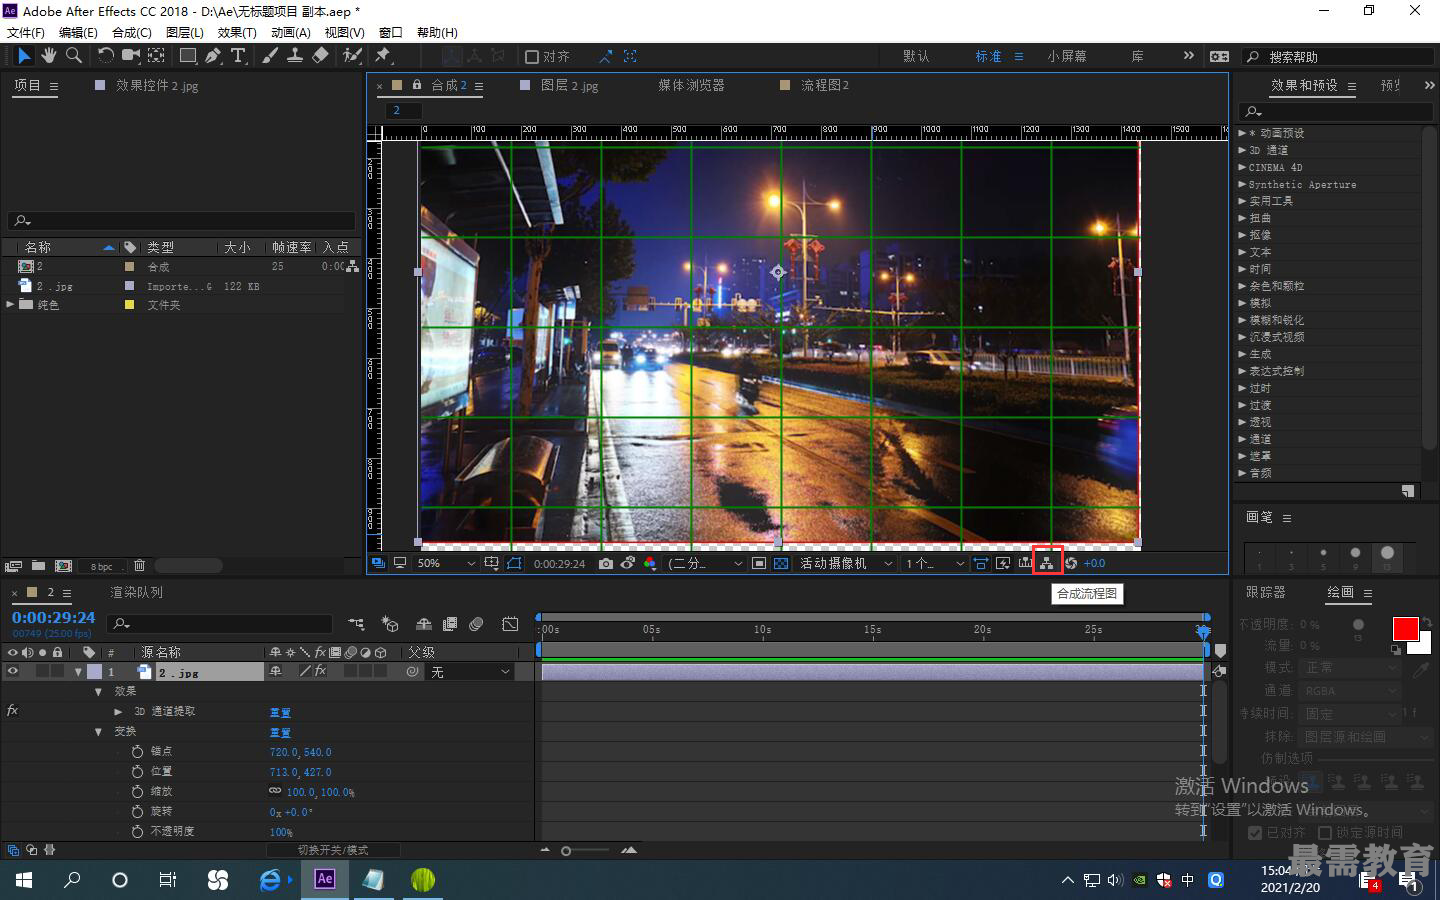Viewport: 1440px width, 900px height.
Task: Click the delete trash icon in project panel
Action: click(x=139, y=566)
